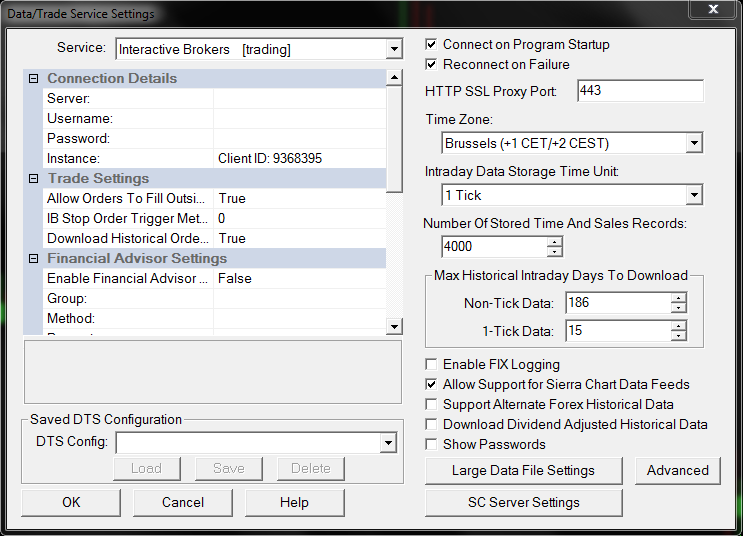Click the Stored Time And Sales Records field
This screenshot has height=536, width=743.
494,246
